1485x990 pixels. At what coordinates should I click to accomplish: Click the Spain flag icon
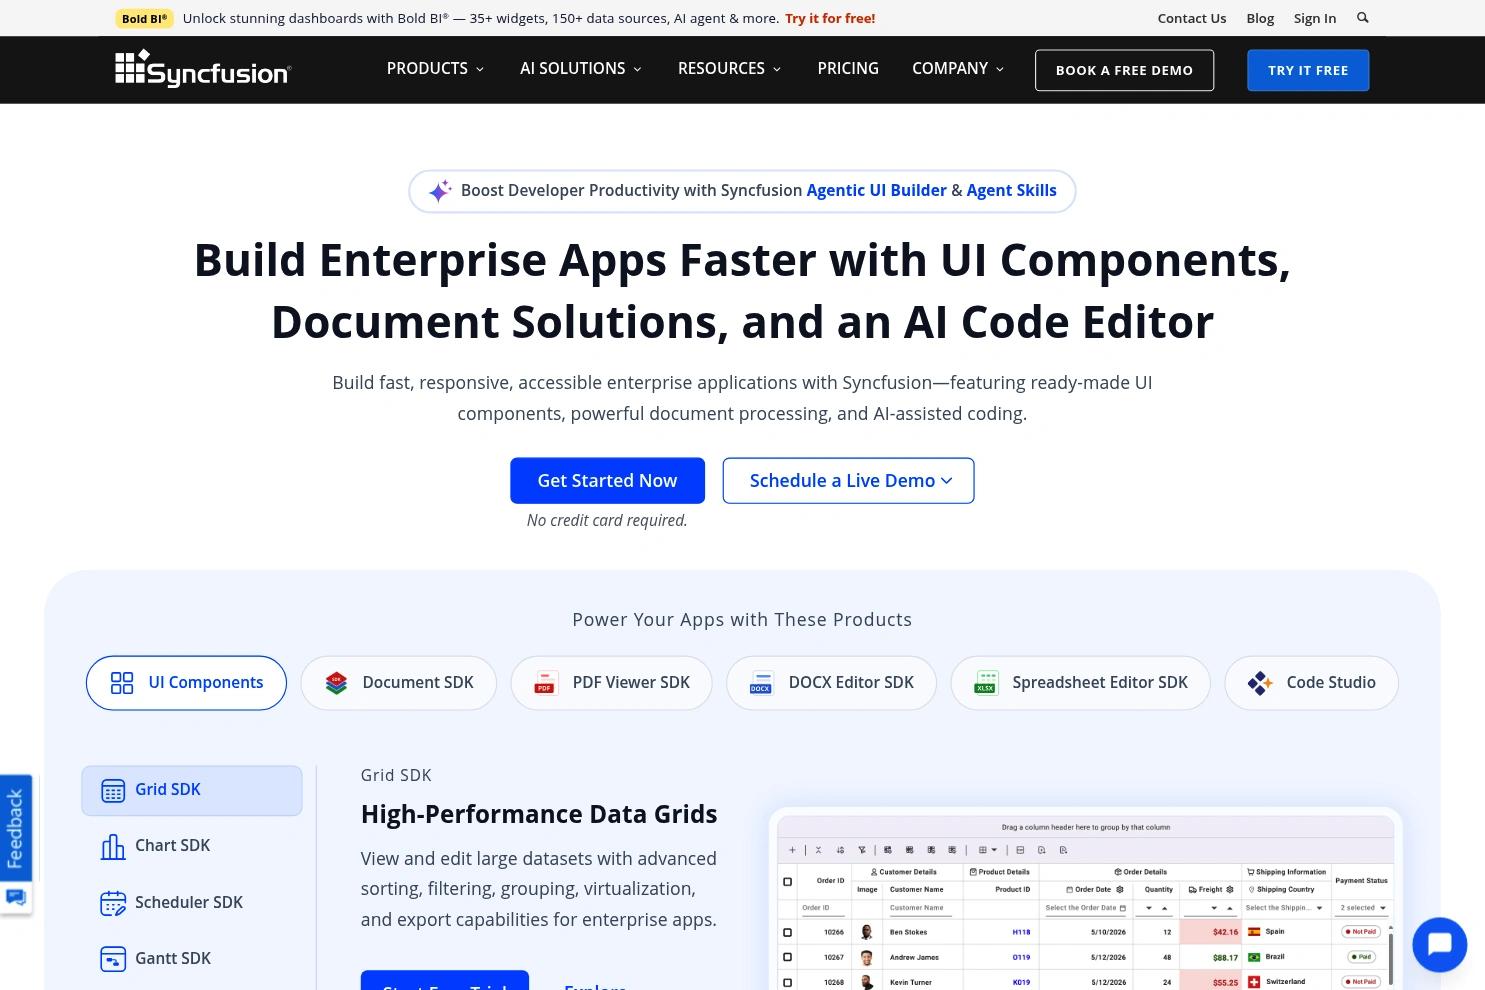[x=1254, y=931]
